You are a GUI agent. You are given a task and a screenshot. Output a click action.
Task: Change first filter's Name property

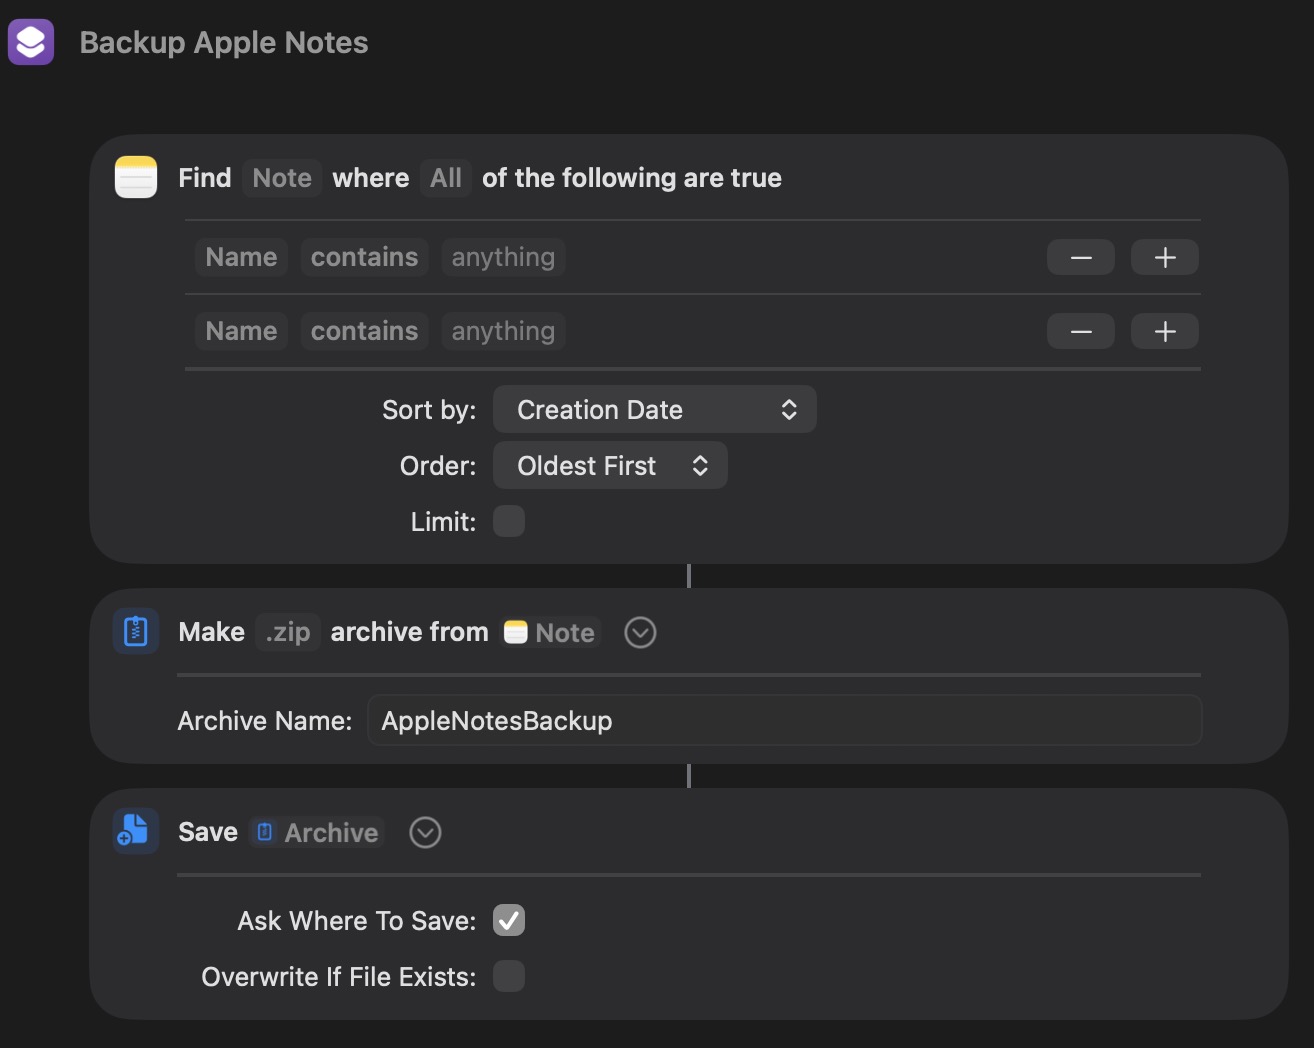coord(241,257)
